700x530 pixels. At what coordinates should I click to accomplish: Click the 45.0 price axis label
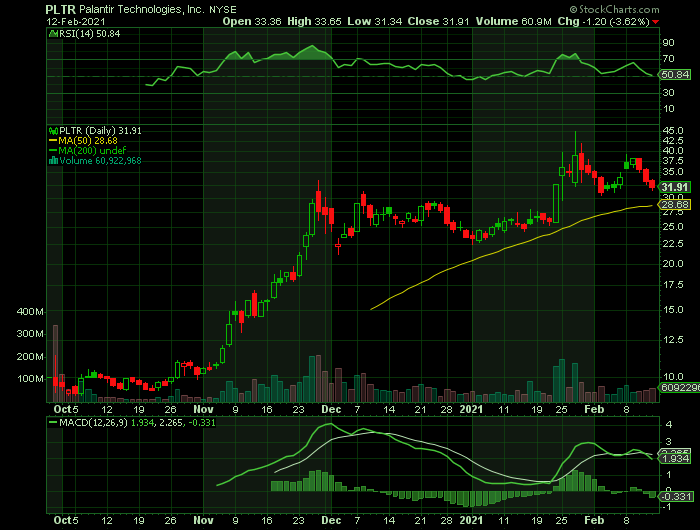point(673,130)
